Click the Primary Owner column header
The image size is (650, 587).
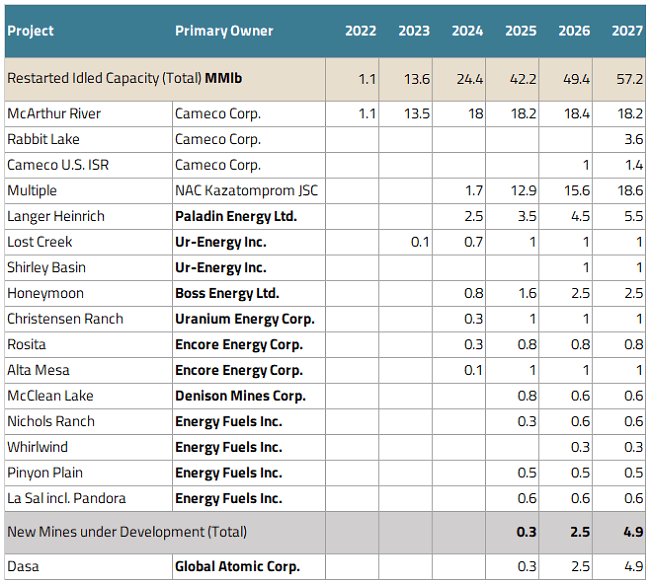224,31
